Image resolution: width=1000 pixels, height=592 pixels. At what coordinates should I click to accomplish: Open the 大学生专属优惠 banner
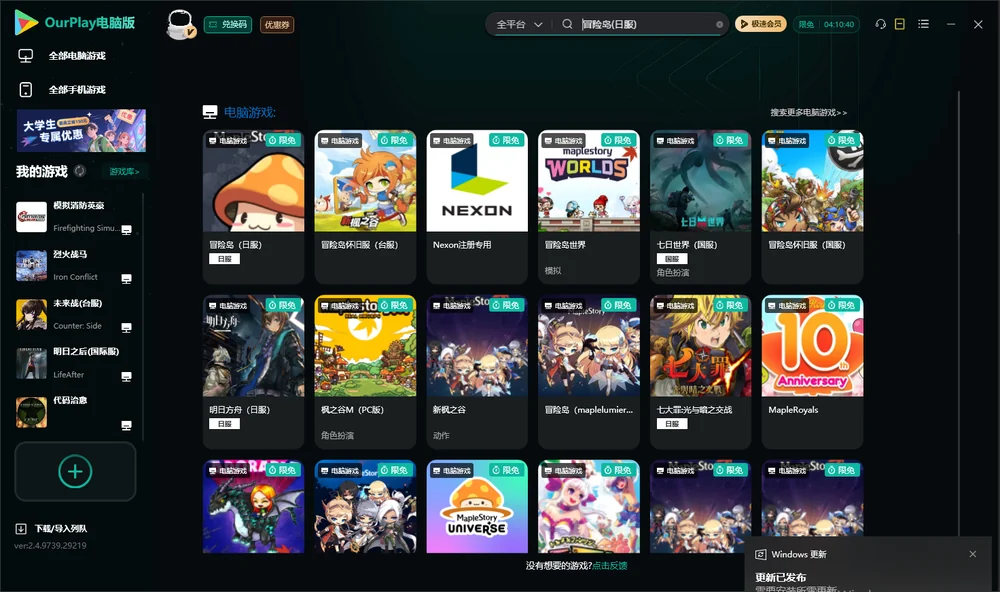[x=82, y=131]
